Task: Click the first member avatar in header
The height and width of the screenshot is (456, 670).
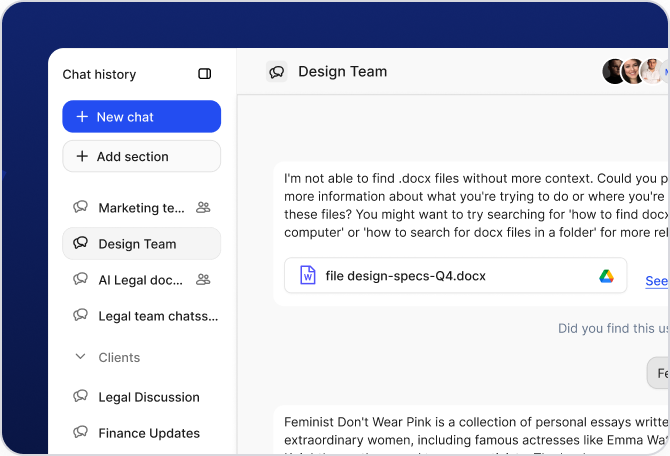Action: [x=613, y=72]
